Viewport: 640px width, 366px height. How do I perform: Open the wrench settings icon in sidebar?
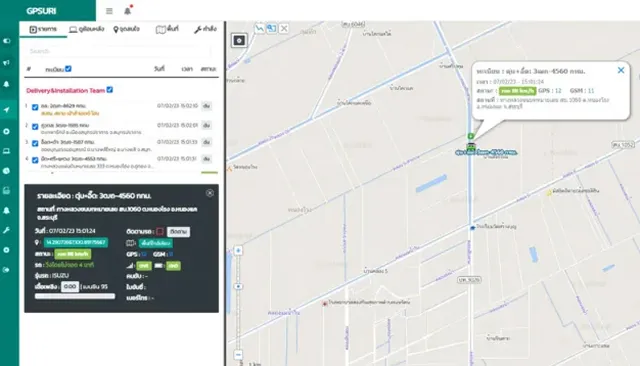[x=7, y=230]
